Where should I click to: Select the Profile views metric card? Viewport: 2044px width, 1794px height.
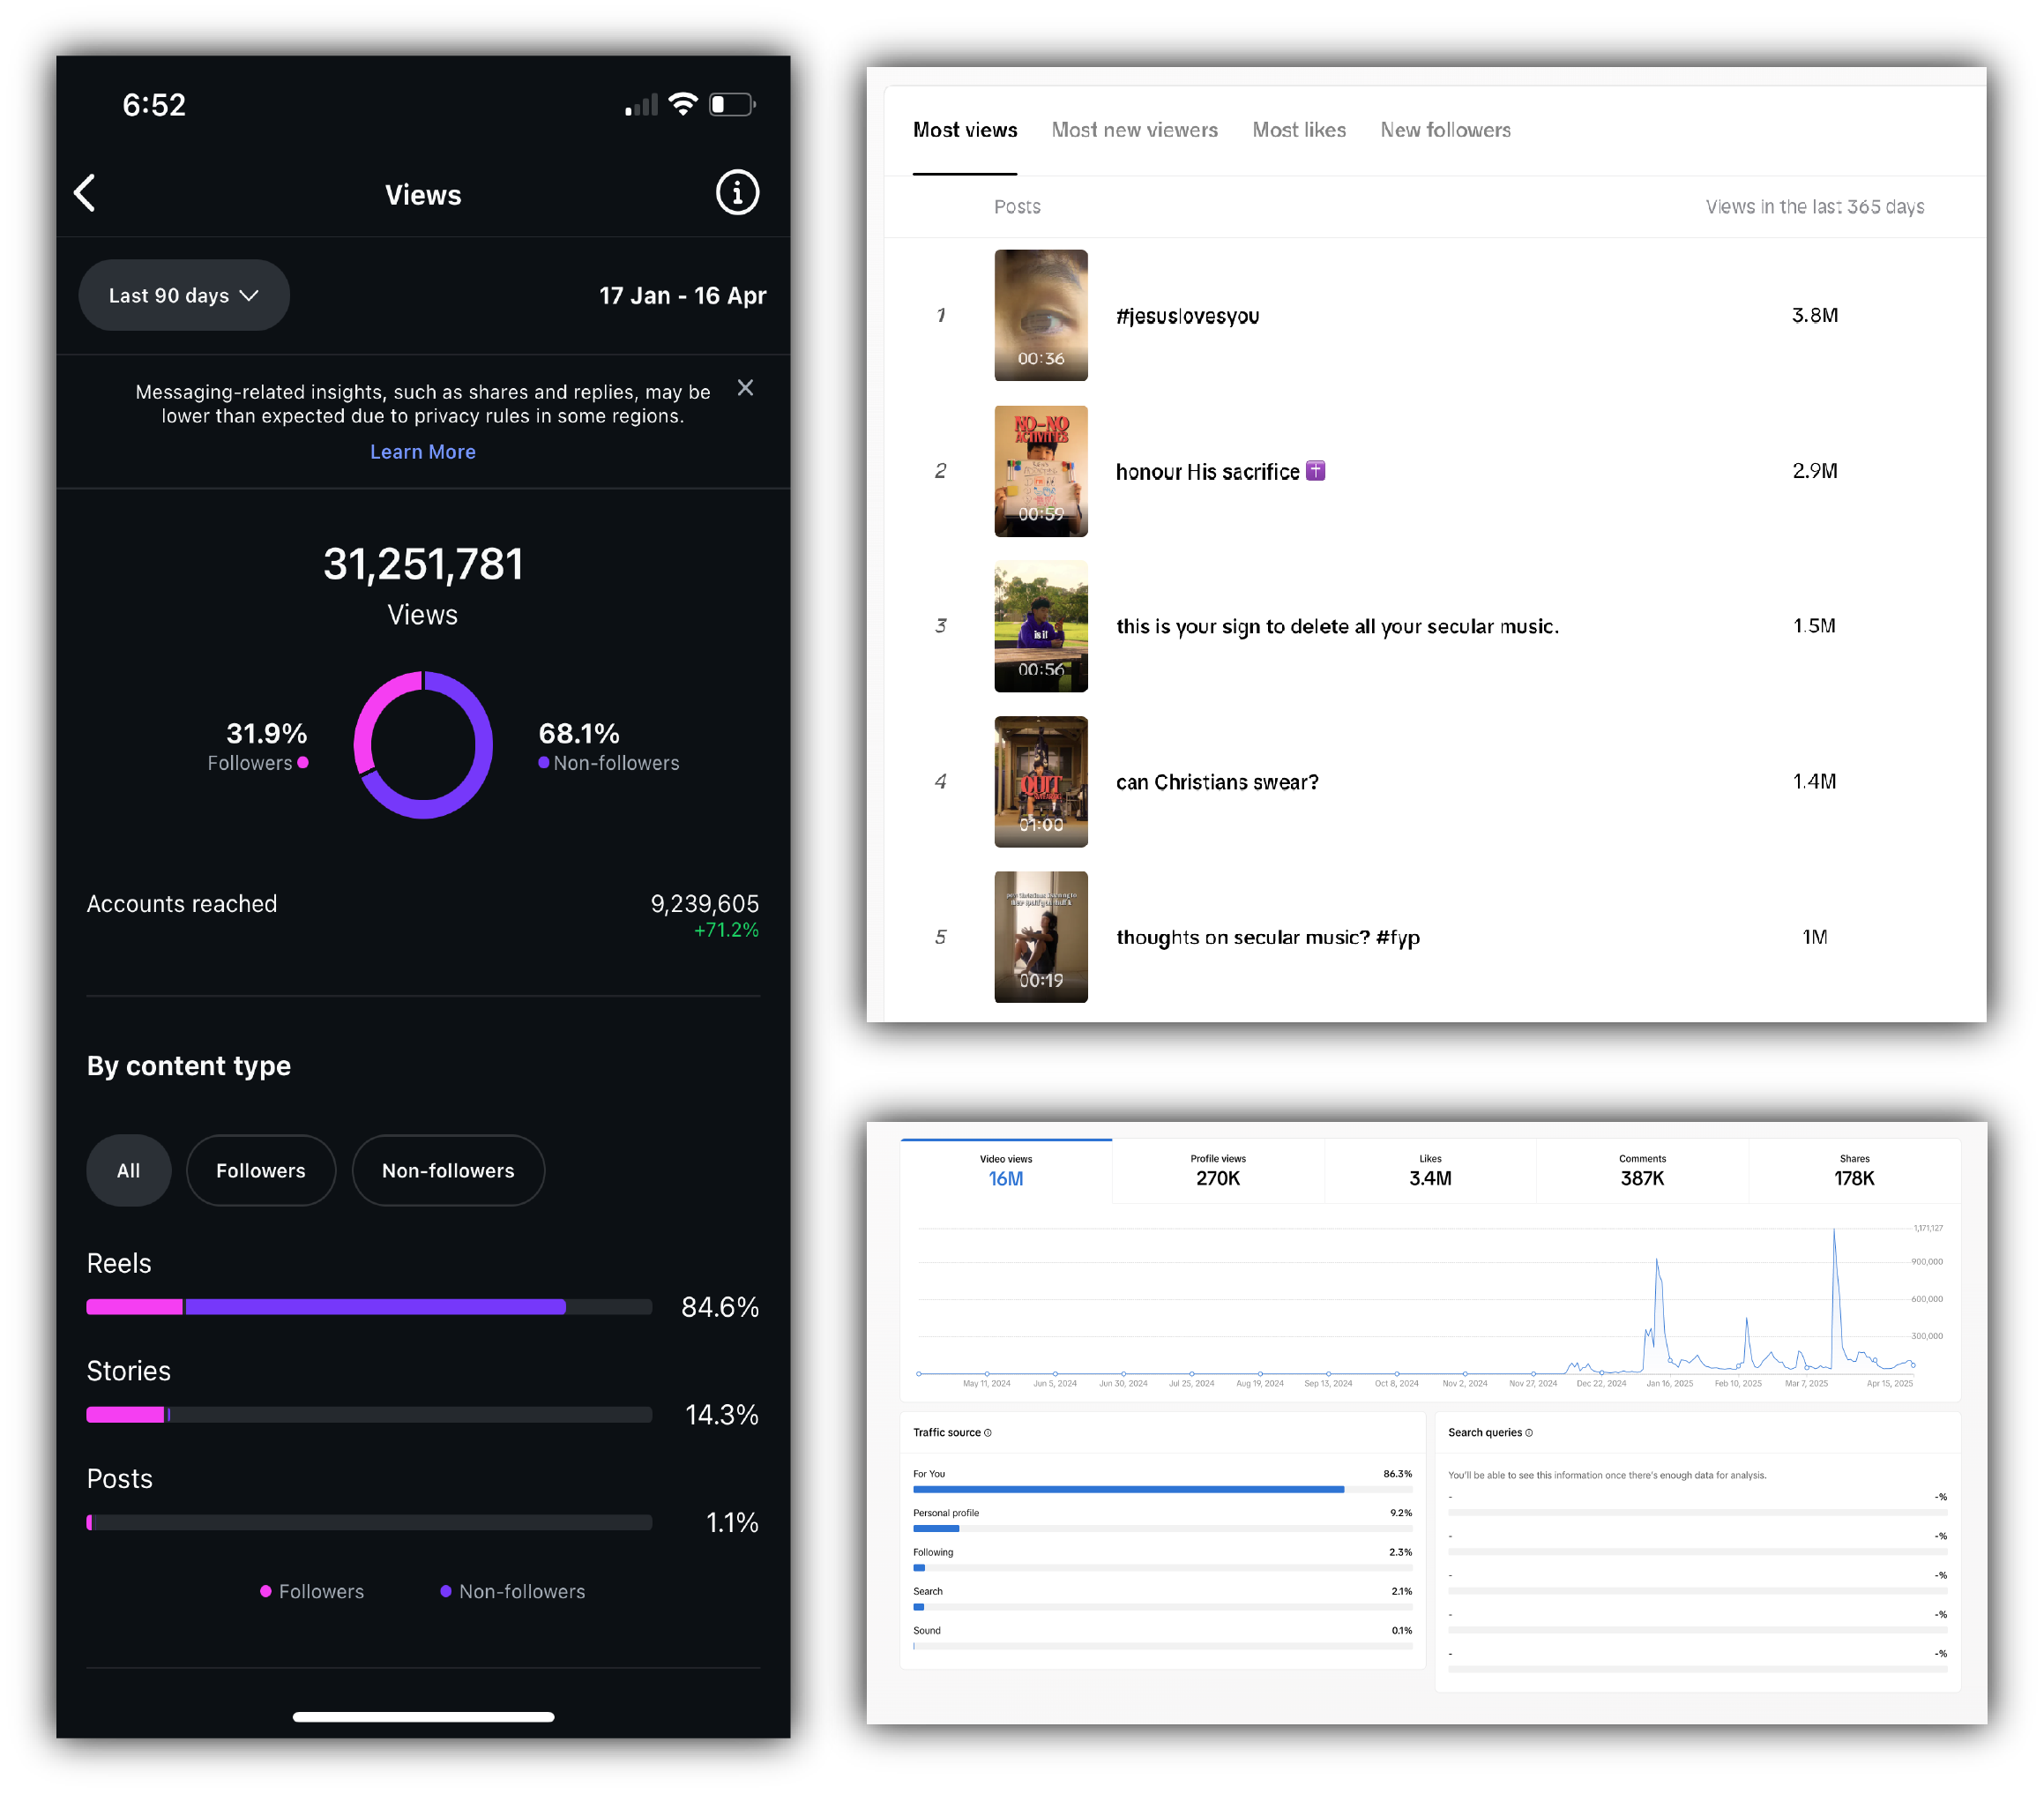click(1217, 1170)
